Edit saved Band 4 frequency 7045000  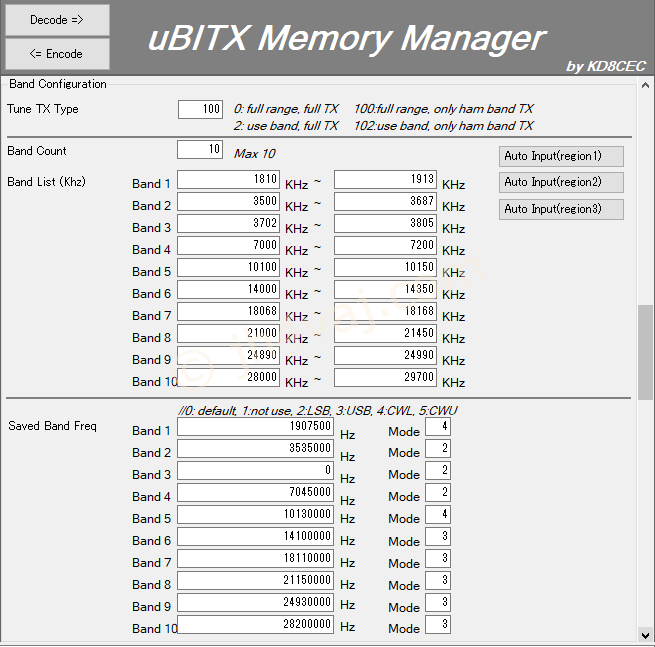click(x=255, y=492)
